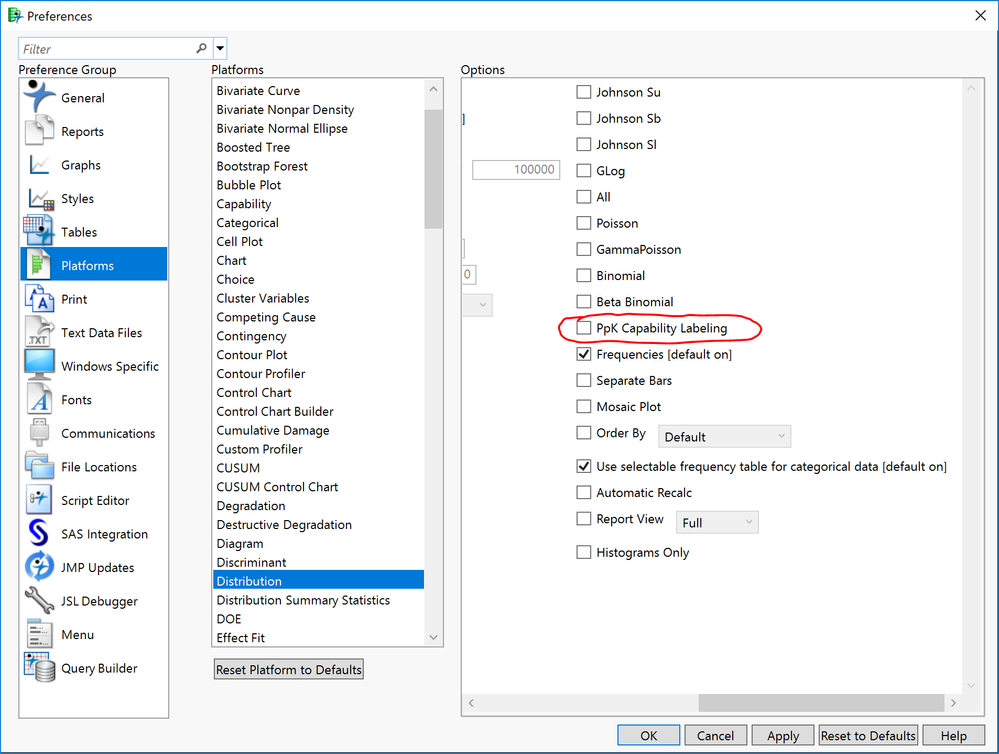Select Distribution in Platforms list
Viewport: 999px width, 754px height.
click(x=318, y=581)
